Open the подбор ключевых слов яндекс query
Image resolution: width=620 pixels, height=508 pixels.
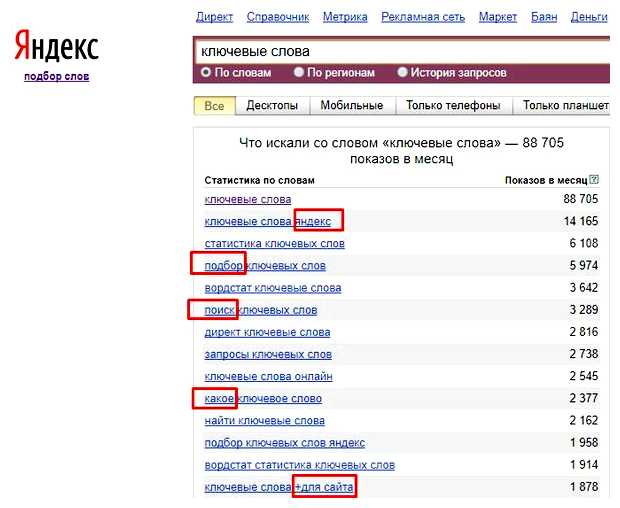pyautogui.click(x=285, y=443)
